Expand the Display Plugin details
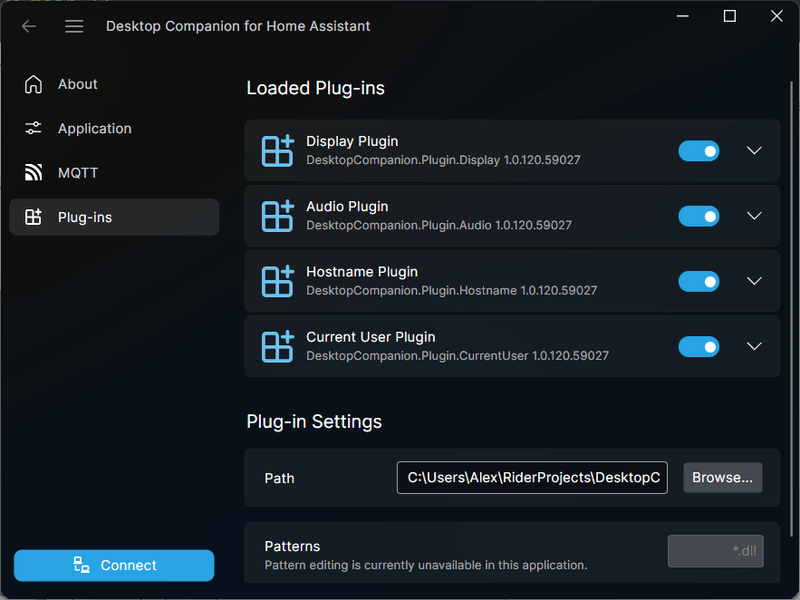The image size is (800, 600). click(754, 151)
